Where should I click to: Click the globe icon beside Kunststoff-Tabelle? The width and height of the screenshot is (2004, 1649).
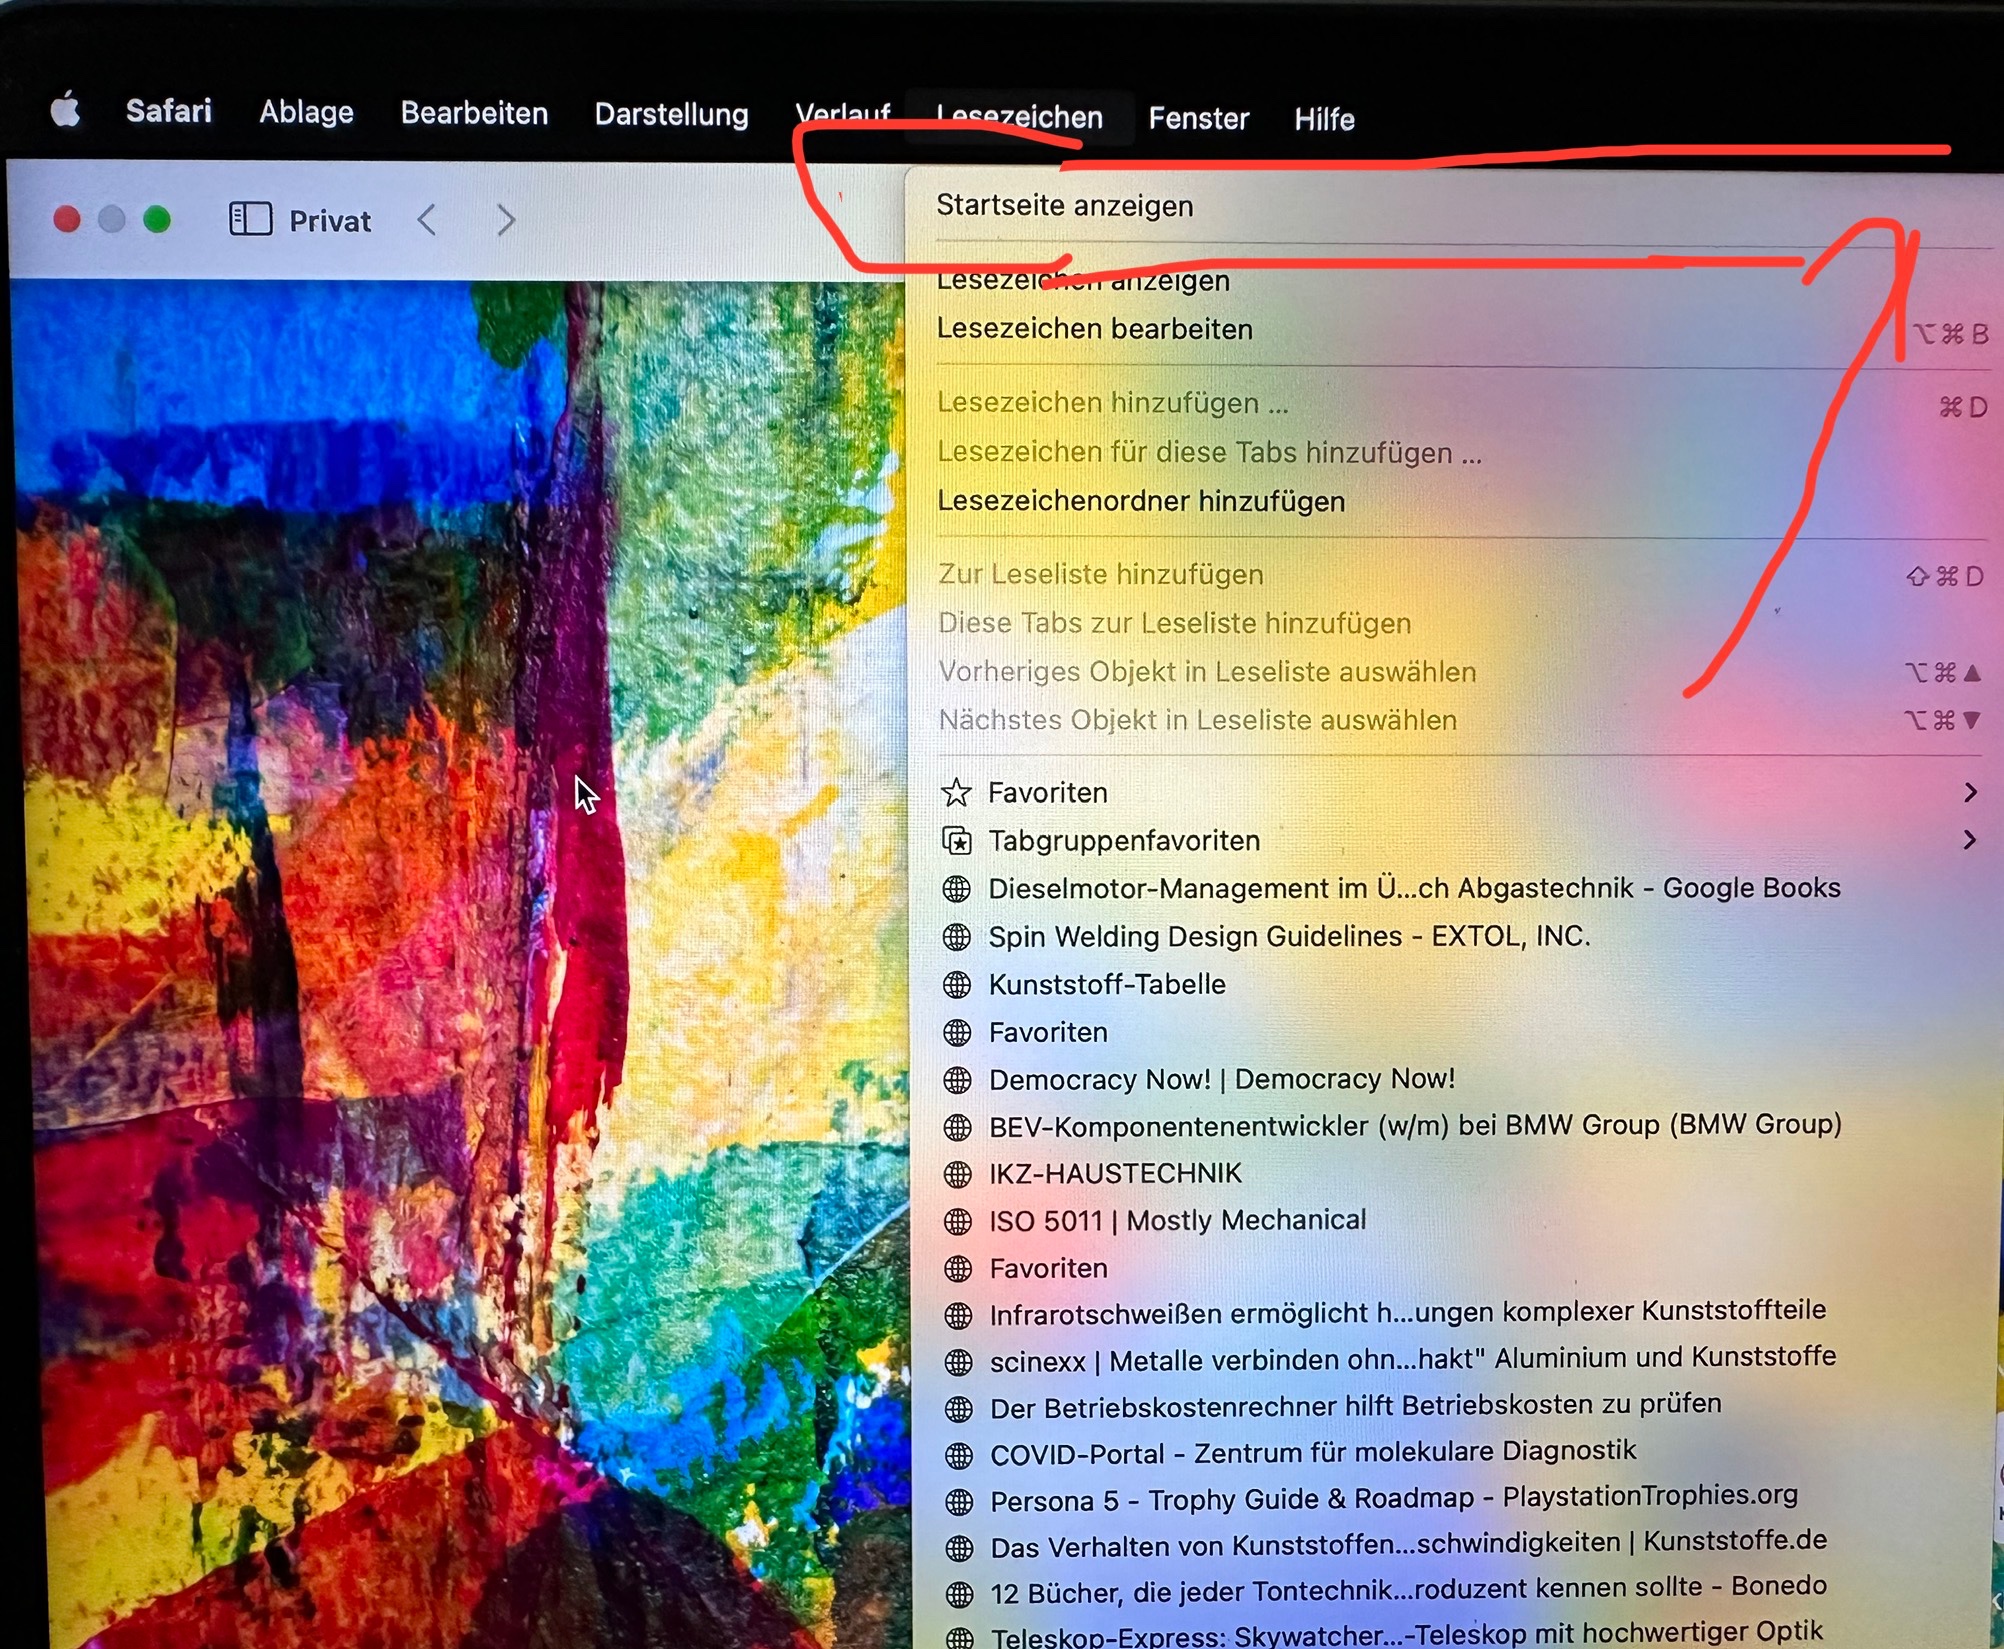(957, 985)
